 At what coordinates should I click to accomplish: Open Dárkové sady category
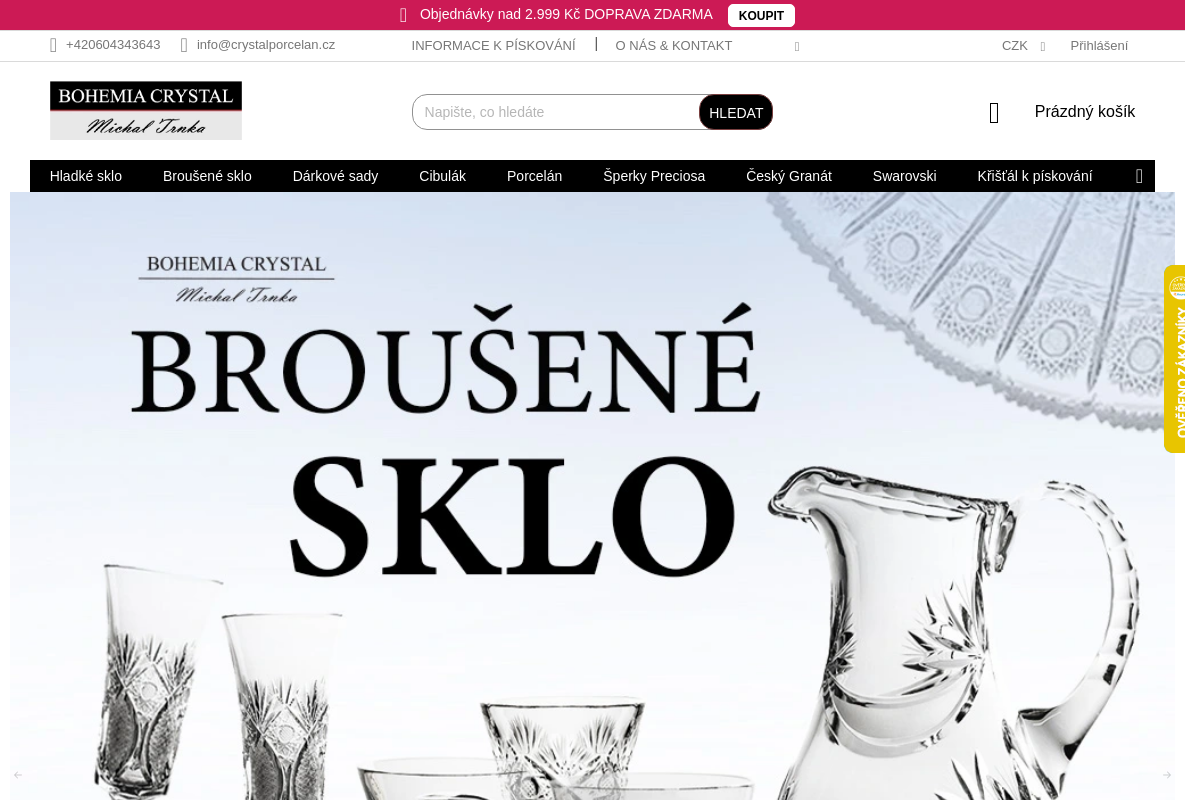(x=335, y=176)
